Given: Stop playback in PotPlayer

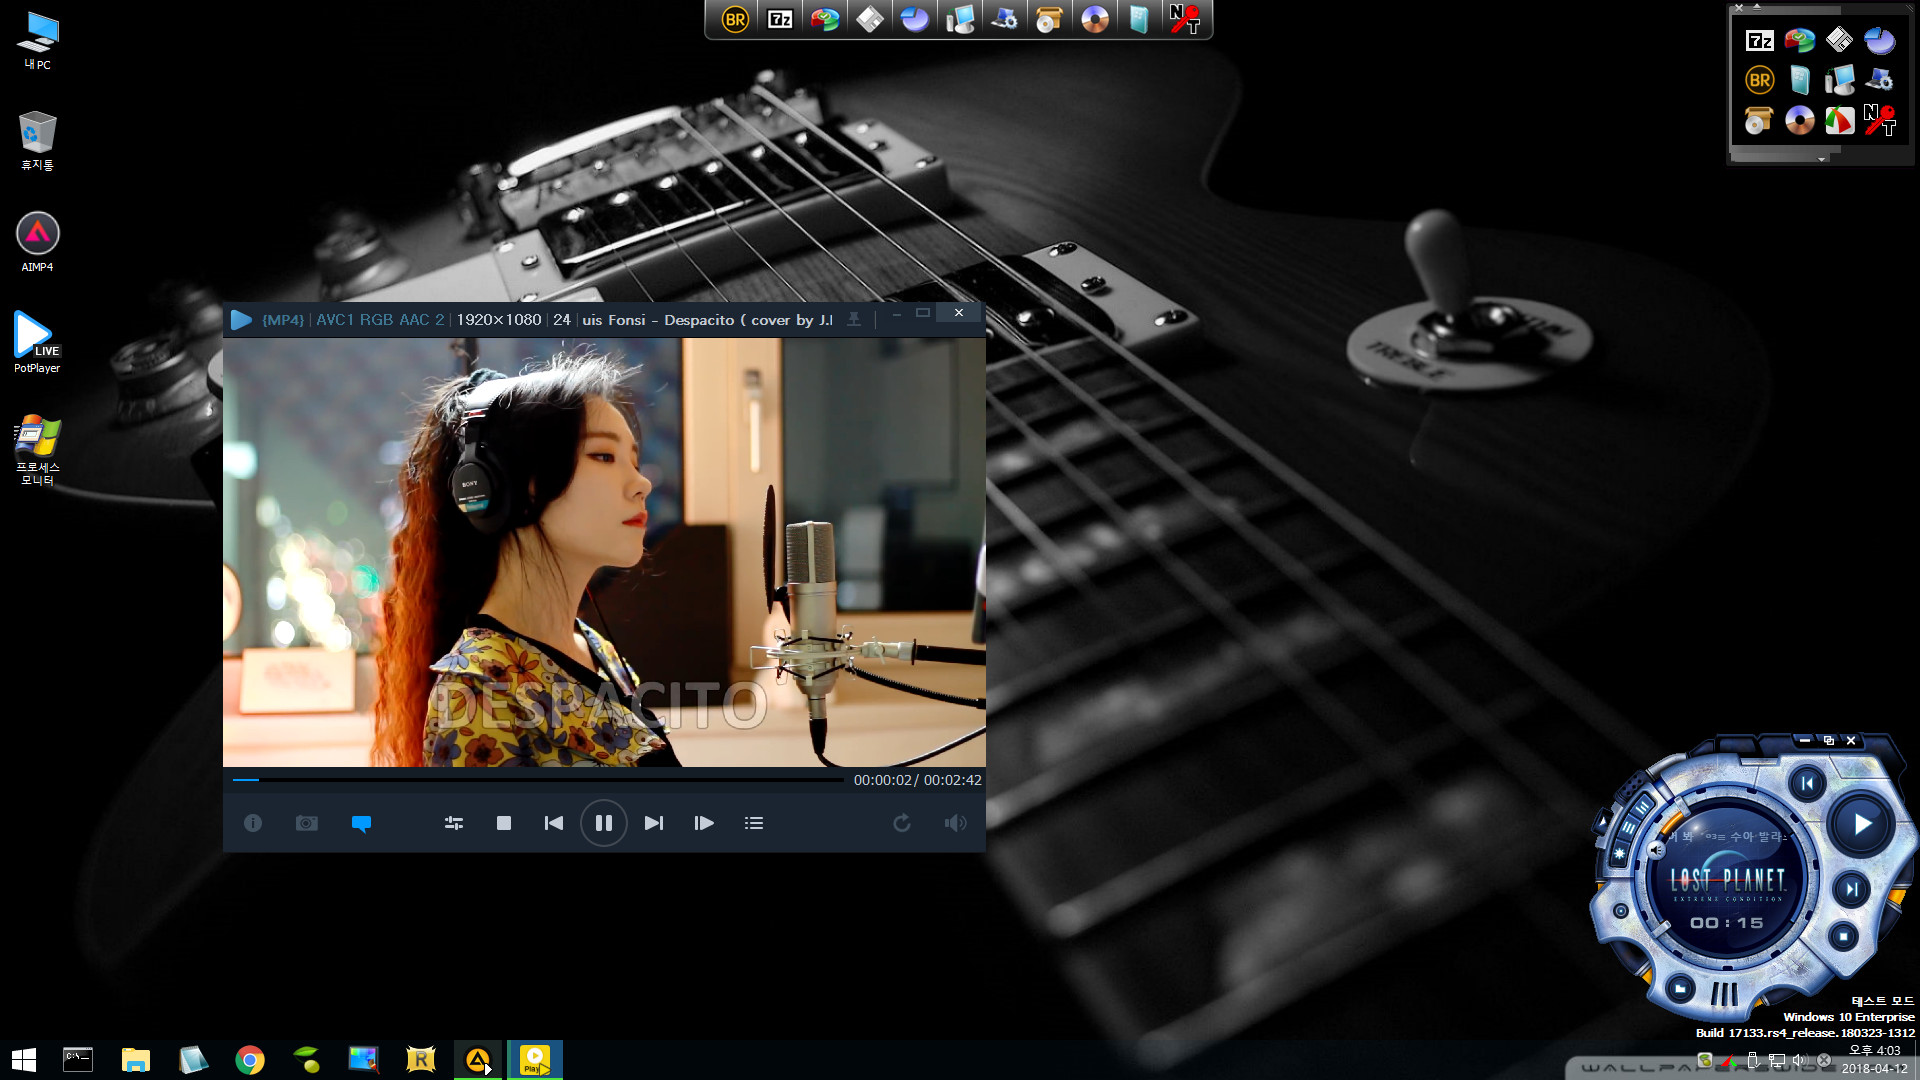Looking at the screenshot, I should 504,823.
